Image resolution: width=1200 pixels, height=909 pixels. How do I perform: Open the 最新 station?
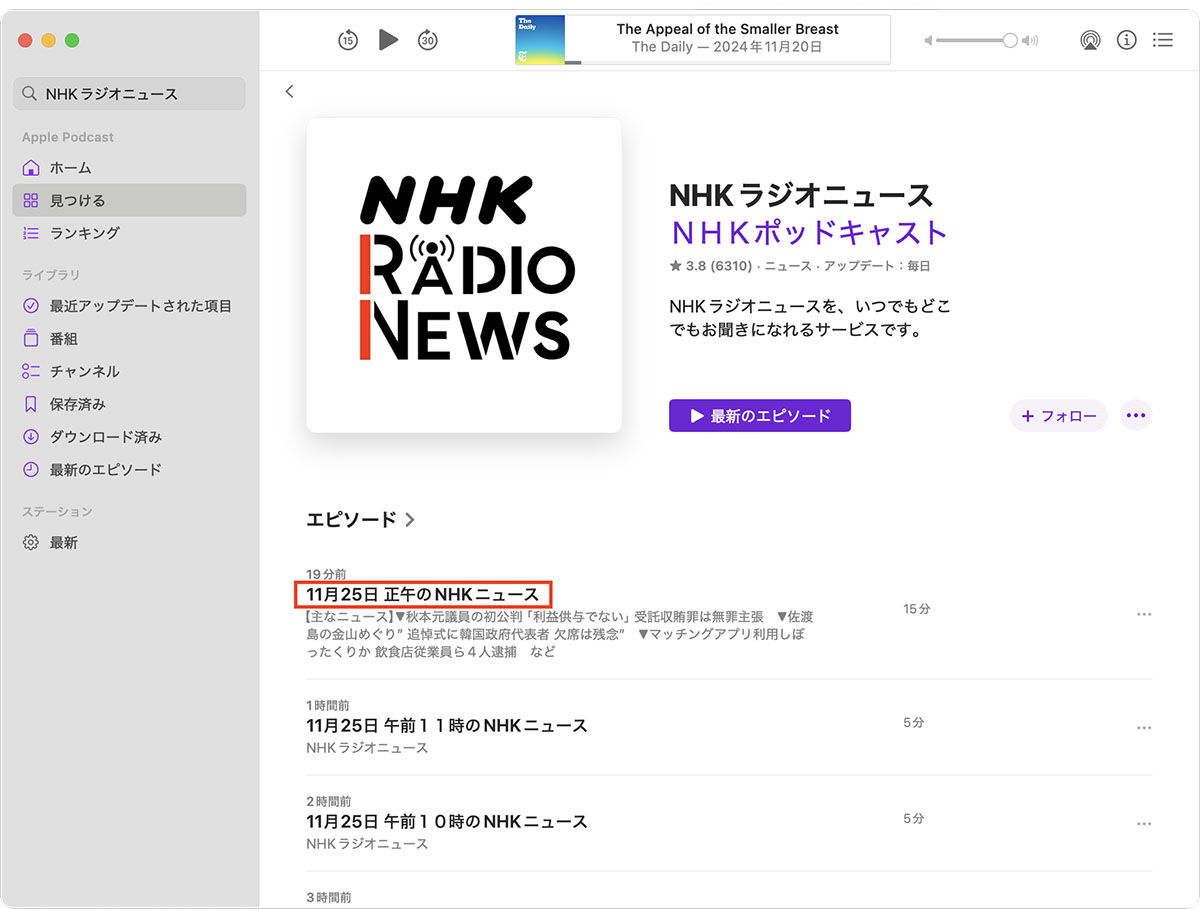(x=129, y=543)
